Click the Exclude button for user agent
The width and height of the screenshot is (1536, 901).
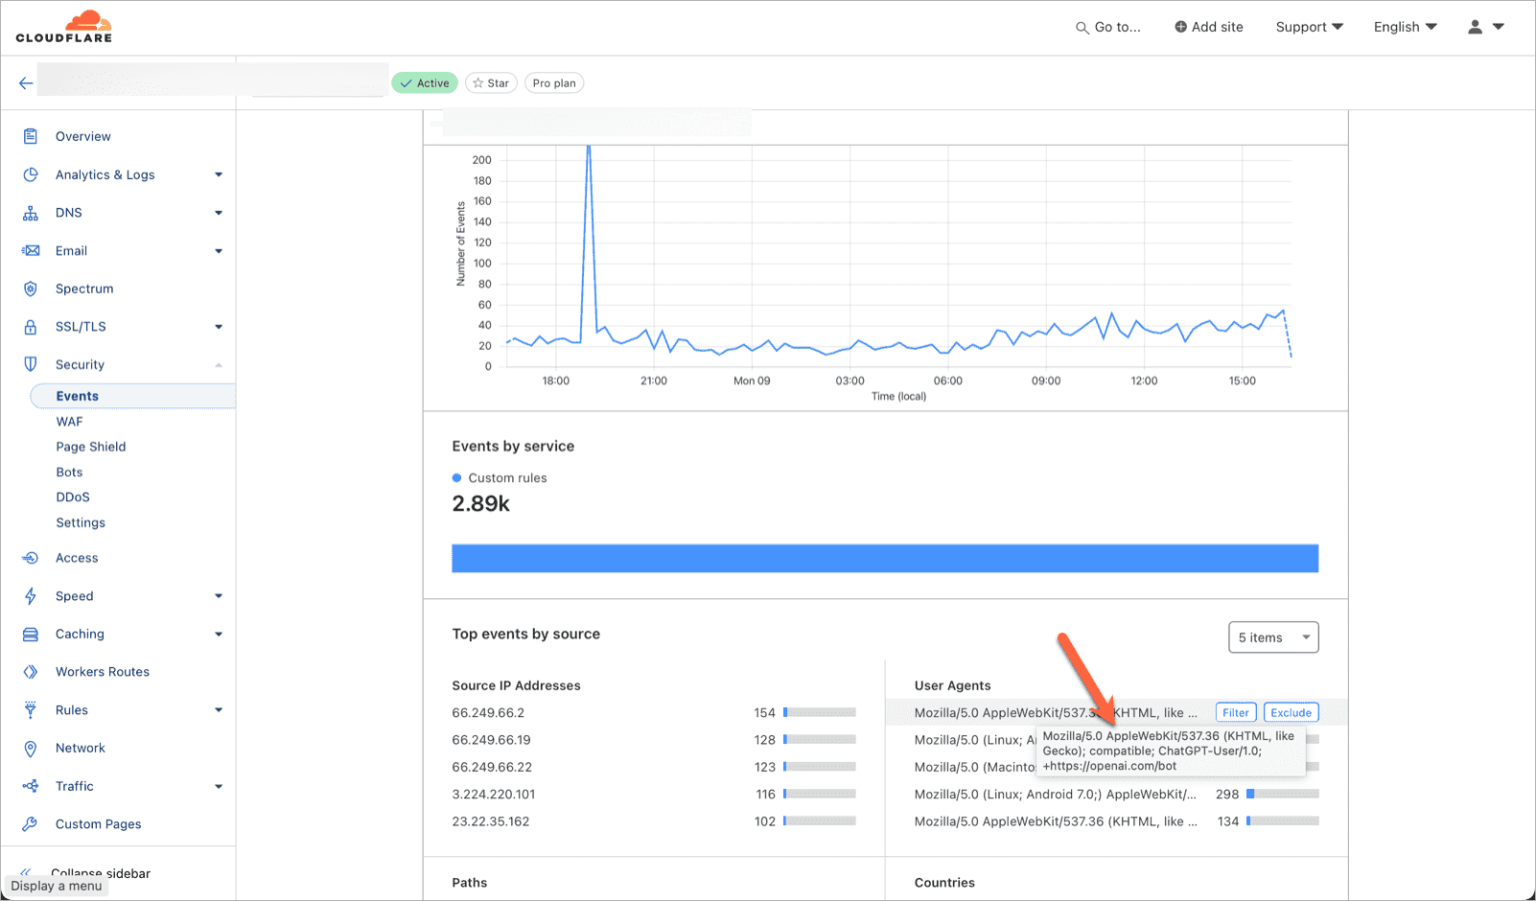coord(1291,713)
